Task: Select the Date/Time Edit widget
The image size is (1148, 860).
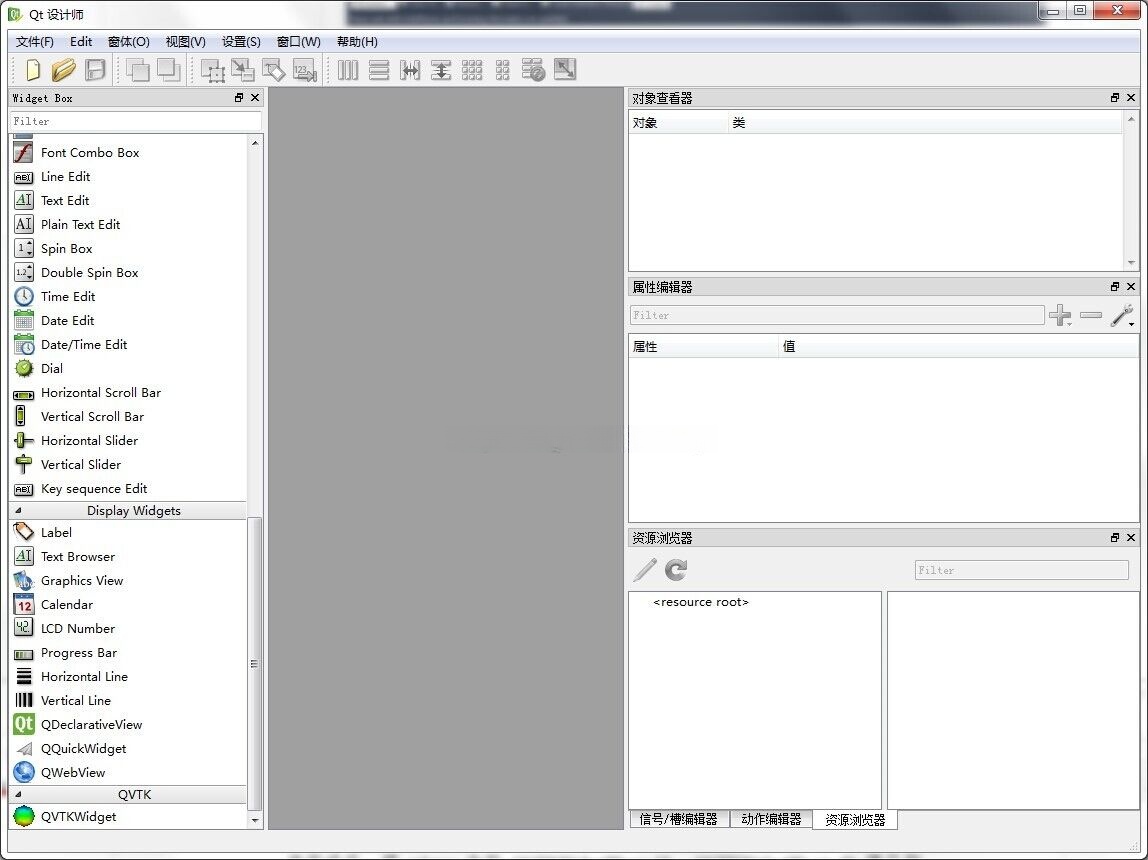Action: (x=129, y=344)
